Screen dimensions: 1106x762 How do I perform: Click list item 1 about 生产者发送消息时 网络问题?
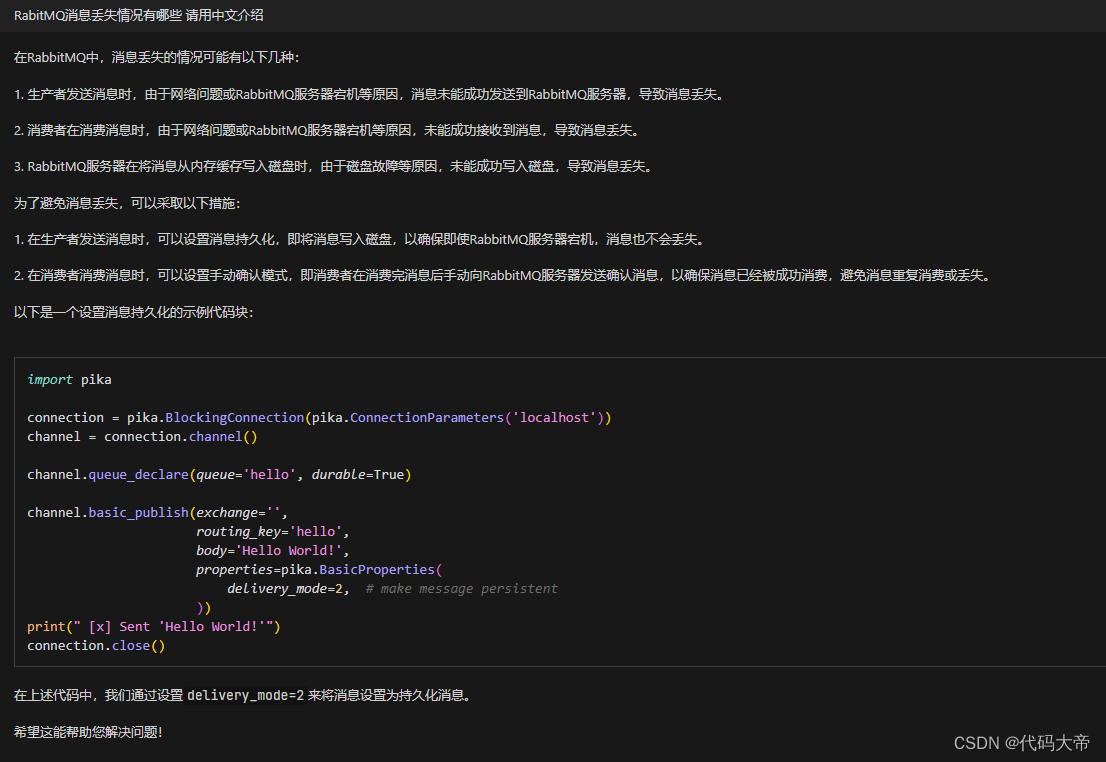click(x=370, y=94)
